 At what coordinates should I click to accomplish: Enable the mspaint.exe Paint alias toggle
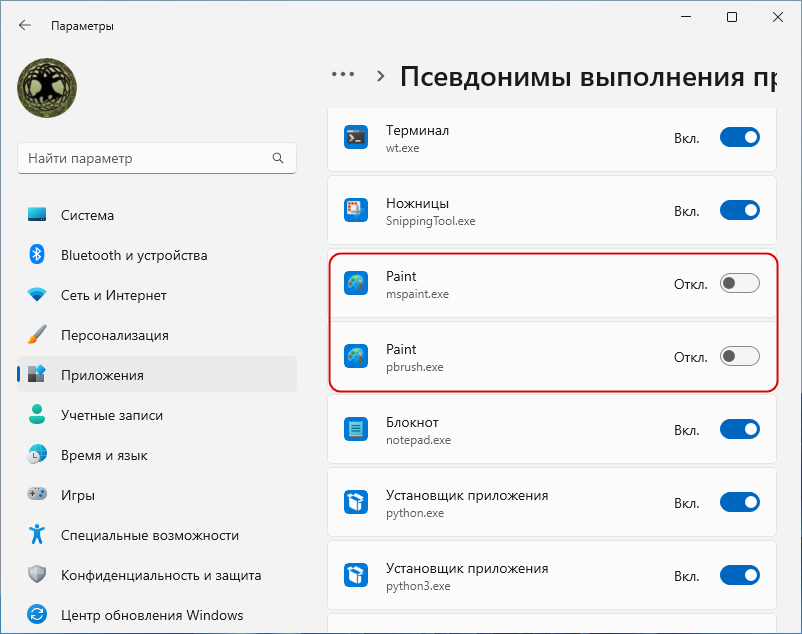pos(739,284)
